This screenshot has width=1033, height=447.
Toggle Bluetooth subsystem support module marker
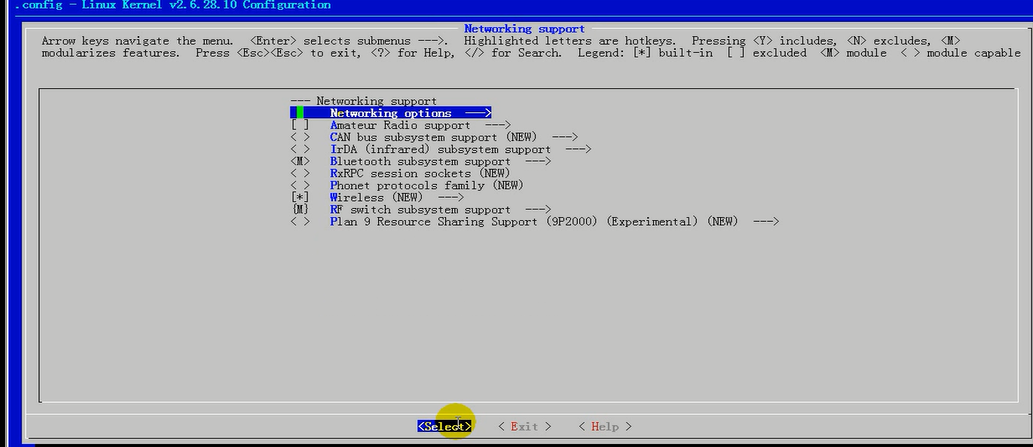tap(300, 161)
